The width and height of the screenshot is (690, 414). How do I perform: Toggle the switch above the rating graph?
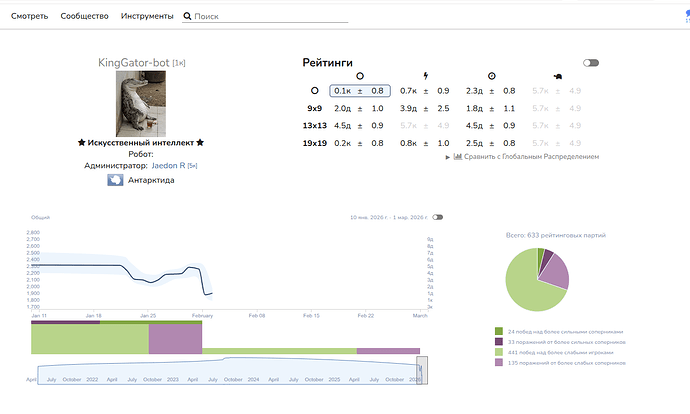[x=437, y=217]
